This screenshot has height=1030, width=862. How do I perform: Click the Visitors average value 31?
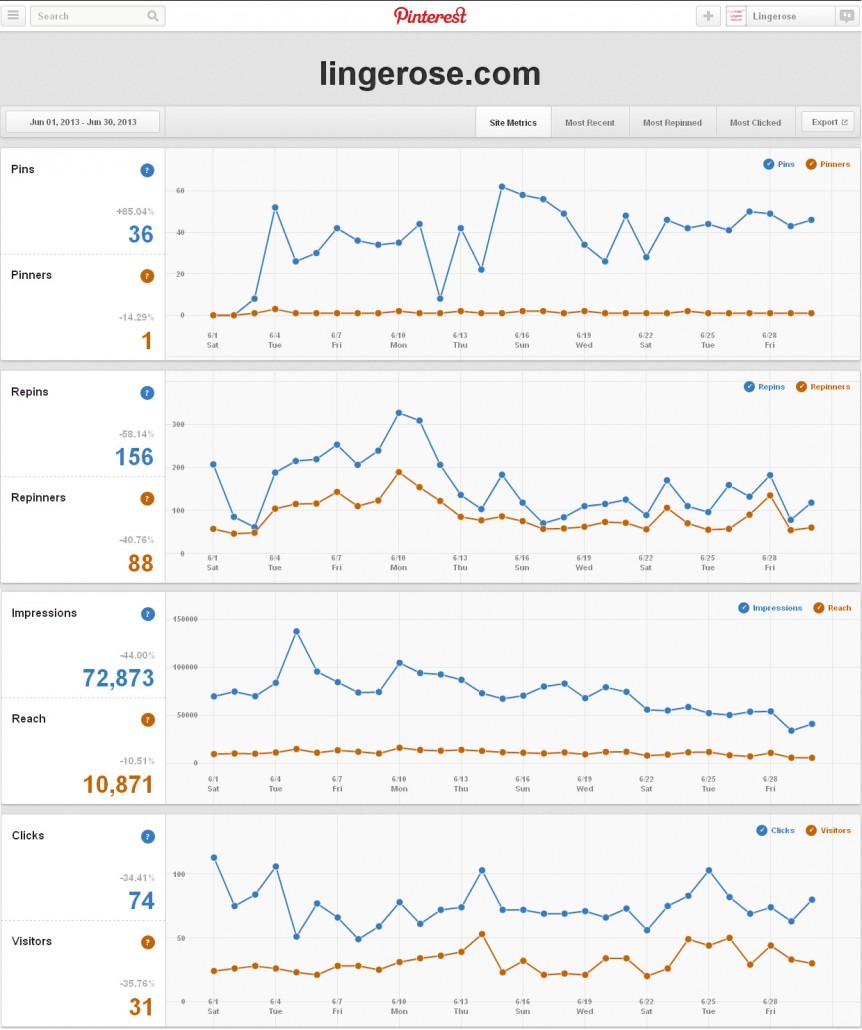141,1006
